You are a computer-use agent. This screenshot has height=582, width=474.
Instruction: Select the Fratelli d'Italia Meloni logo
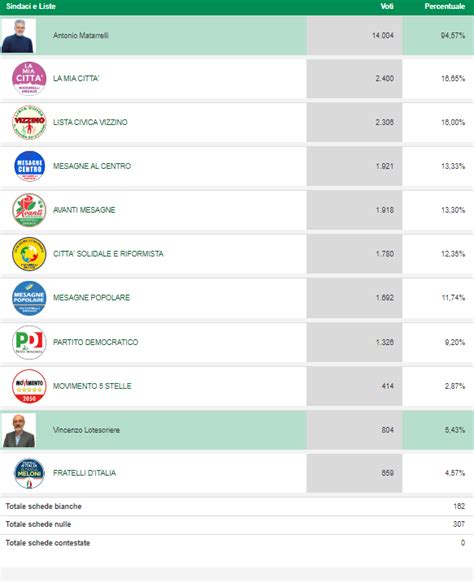click(29, 473)
